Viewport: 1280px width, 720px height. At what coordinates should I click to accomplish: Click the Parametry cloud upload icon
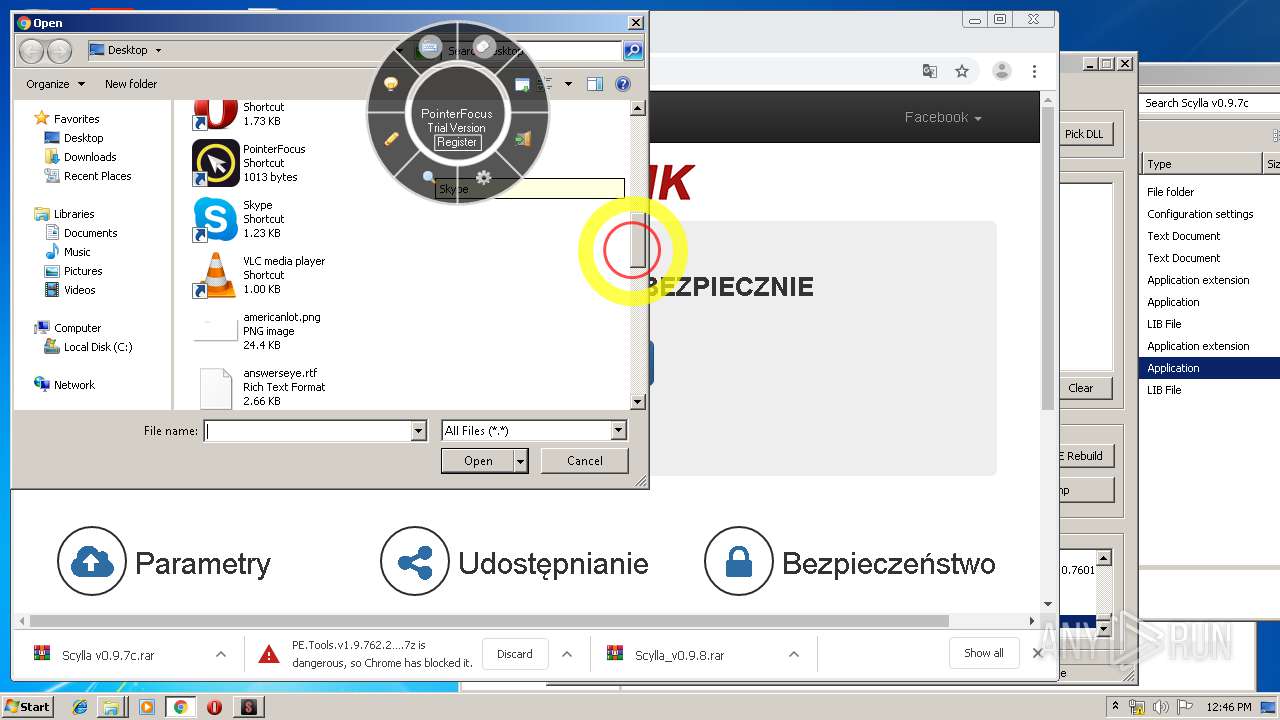tap(92, 561)
